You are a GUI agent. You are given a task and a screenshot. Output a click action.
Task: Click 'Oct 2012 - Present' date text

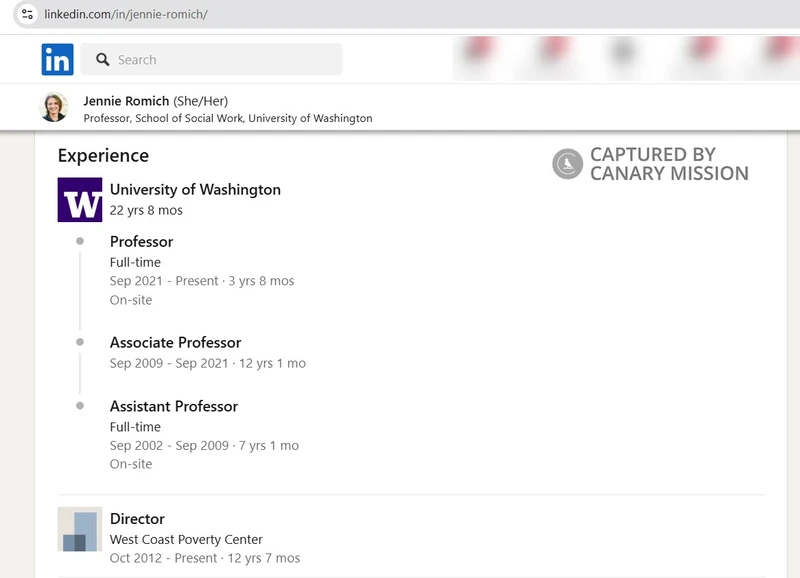point(163,558)
